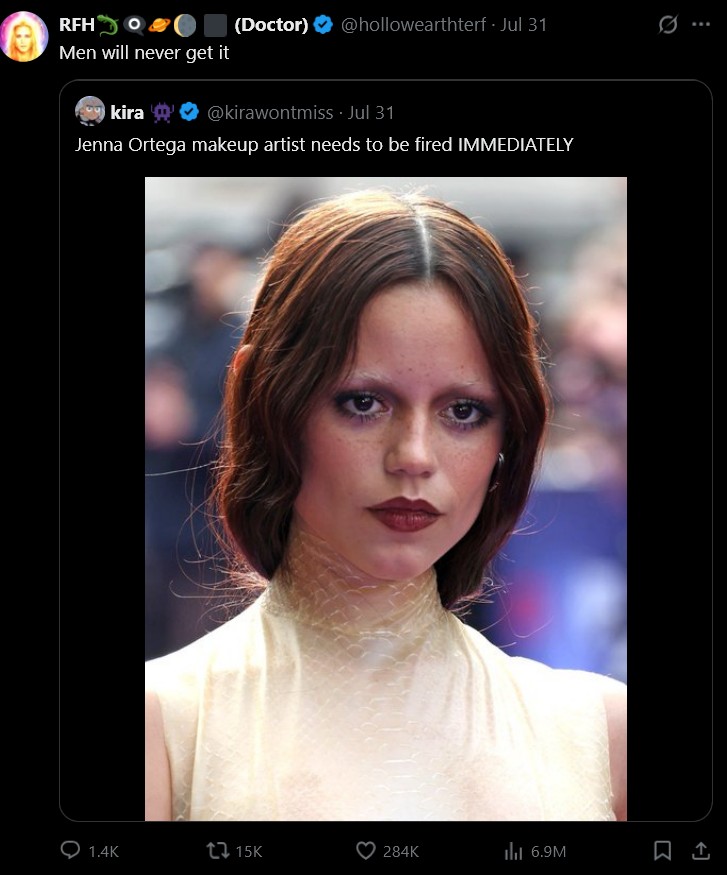Open kira display name profile
Viewport: 727px width, 875px height.
pyautogui.click(x=127, y=113)
